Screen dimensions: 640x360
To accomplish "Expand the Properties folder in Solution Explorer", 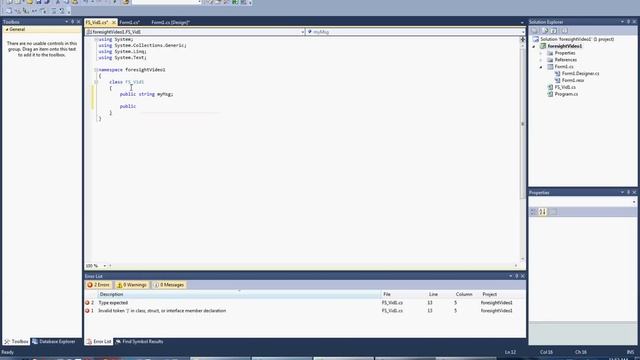I will coord(541,53).
